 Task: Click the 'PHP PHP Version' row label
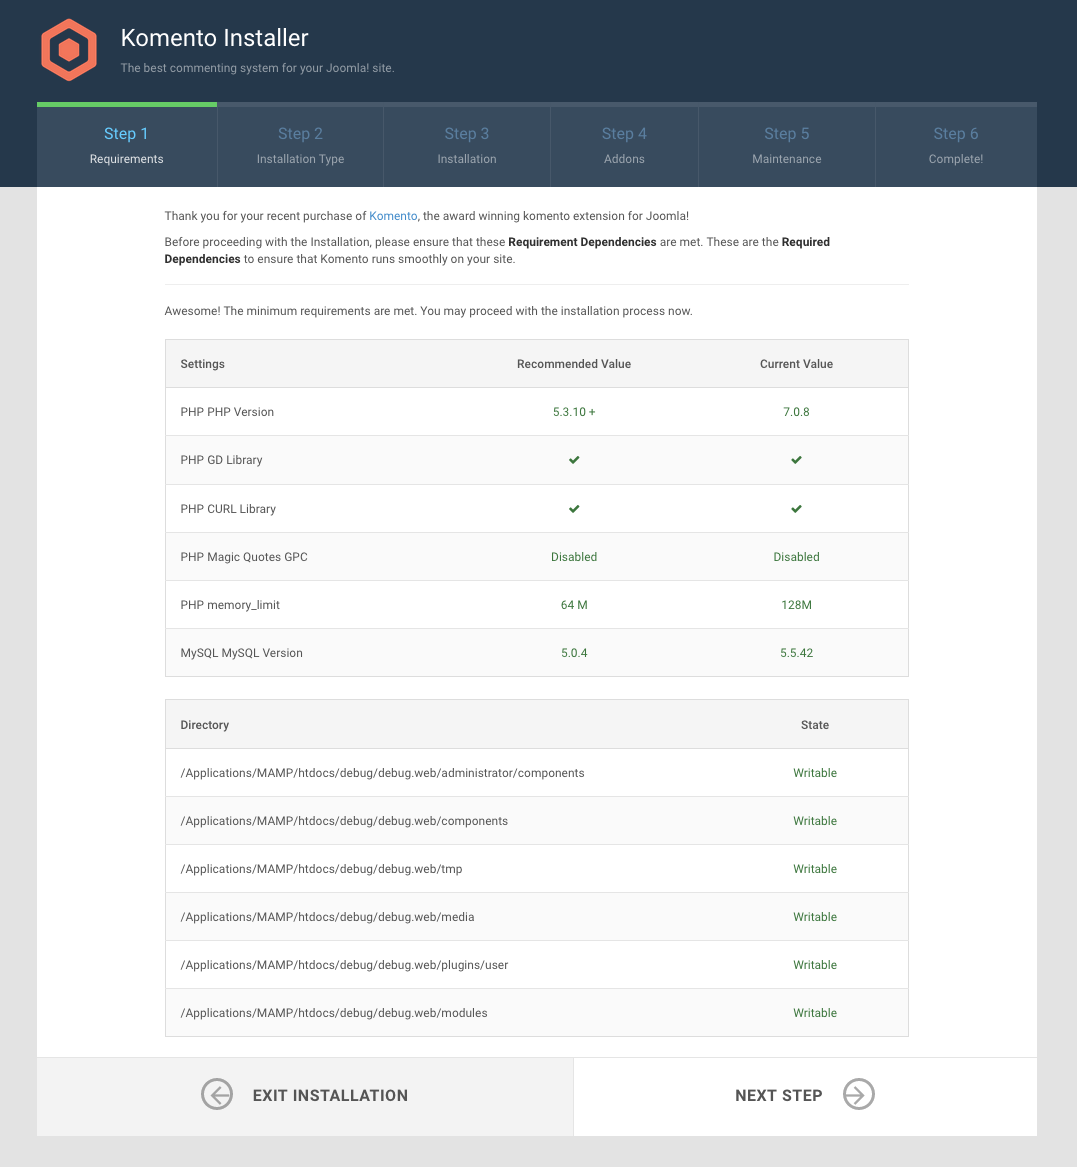(227, 412)
